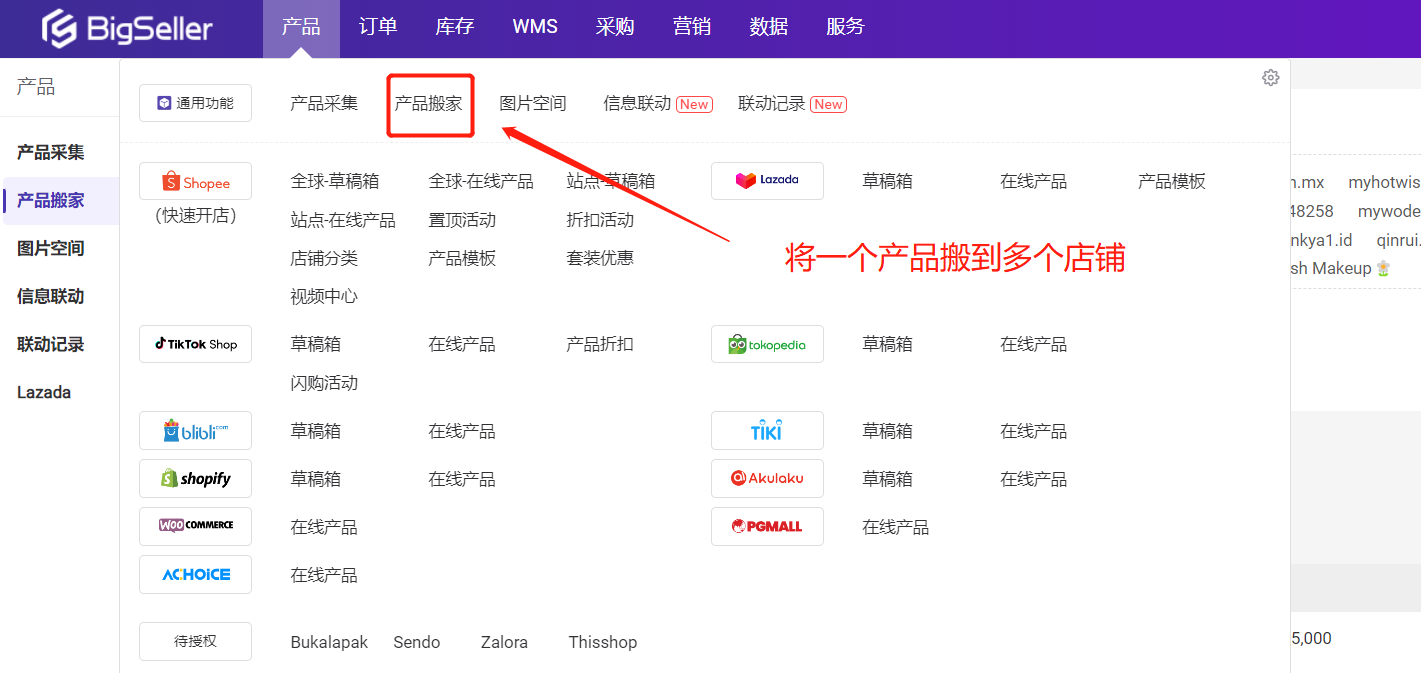Switch to the 营销 menu
Image resolution: width=1421 pixels, height=673 pixels.
691,27
